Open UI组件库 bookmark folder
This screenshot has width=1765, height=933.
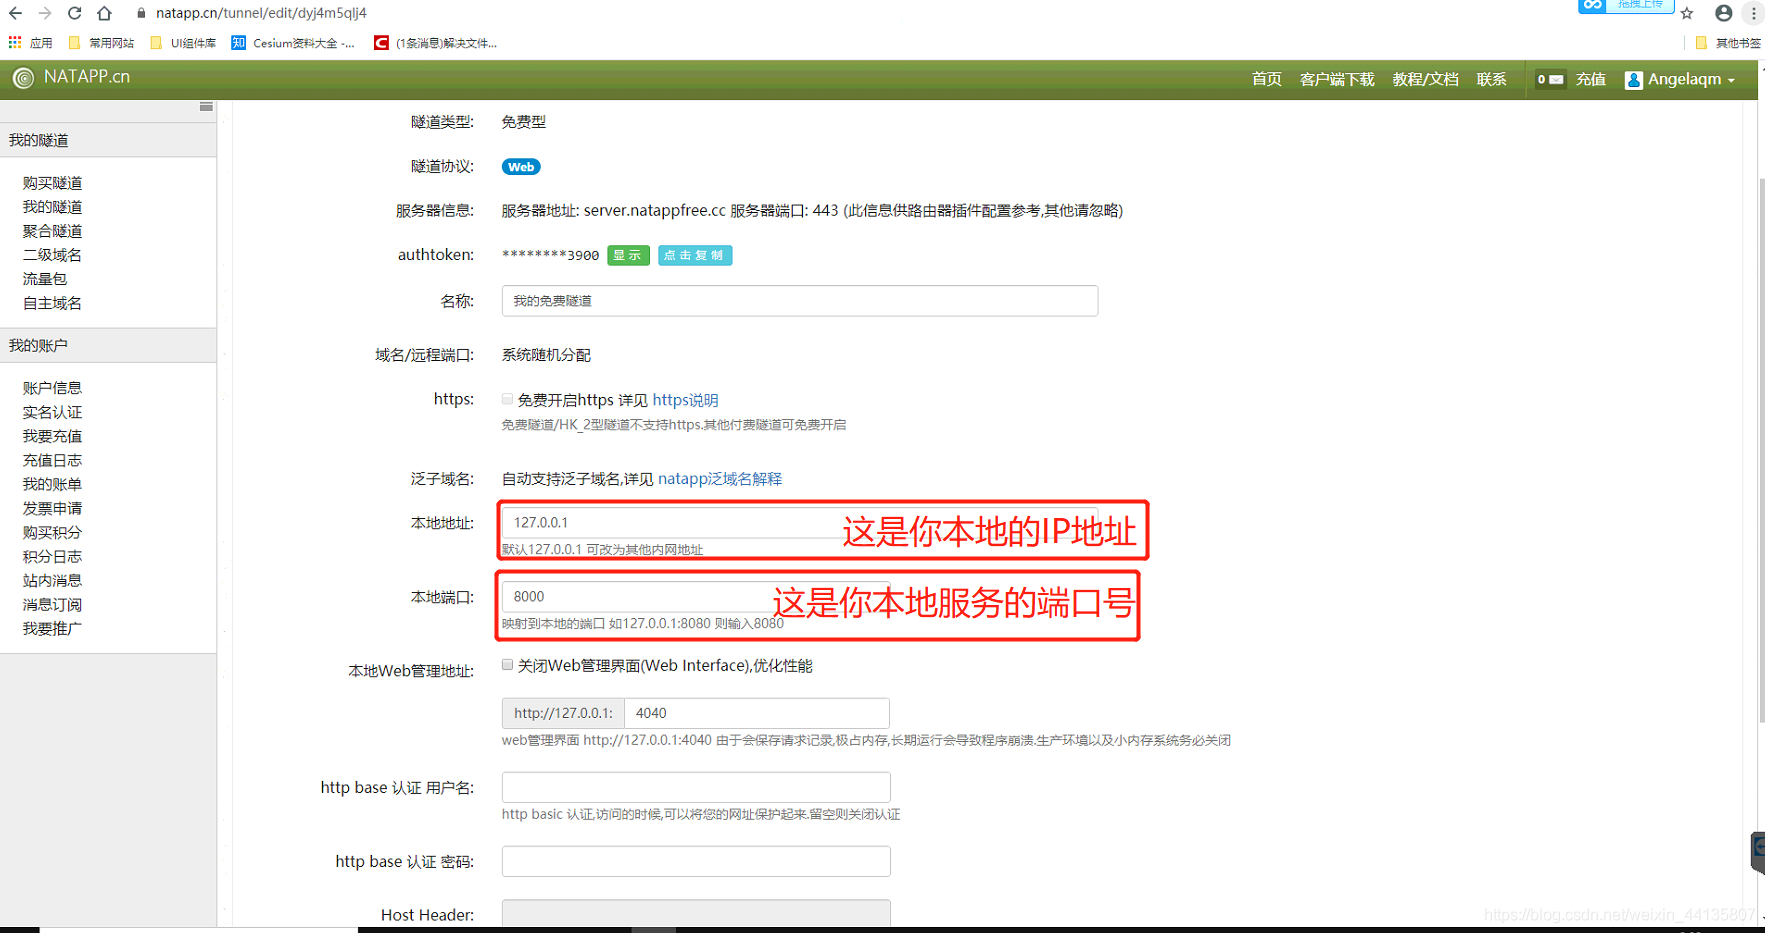tap(183, 43)
